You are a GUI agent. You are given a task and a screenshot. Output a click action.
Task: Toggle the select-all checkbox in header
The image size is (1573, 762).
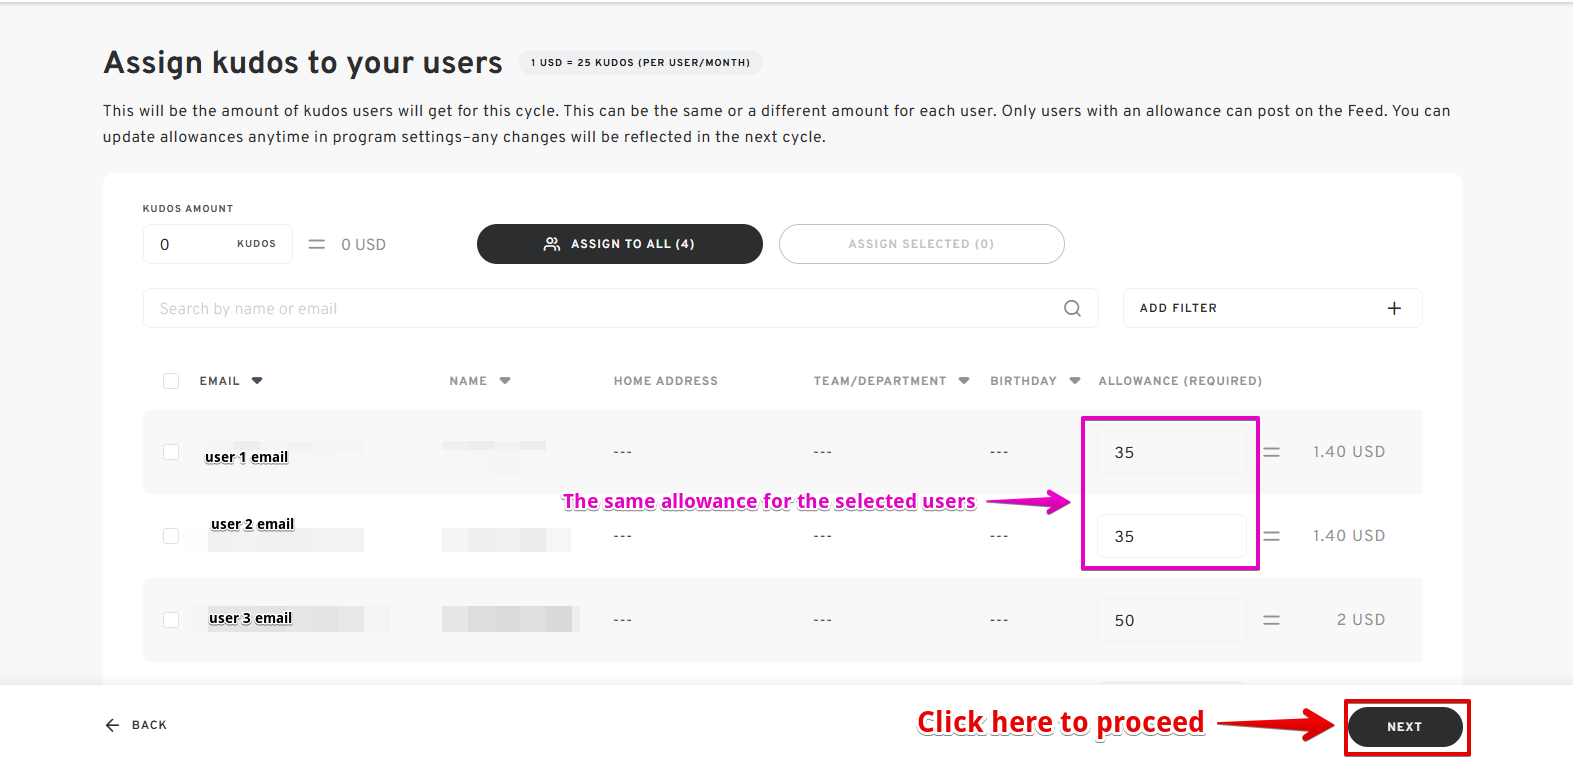click(171, 381)
